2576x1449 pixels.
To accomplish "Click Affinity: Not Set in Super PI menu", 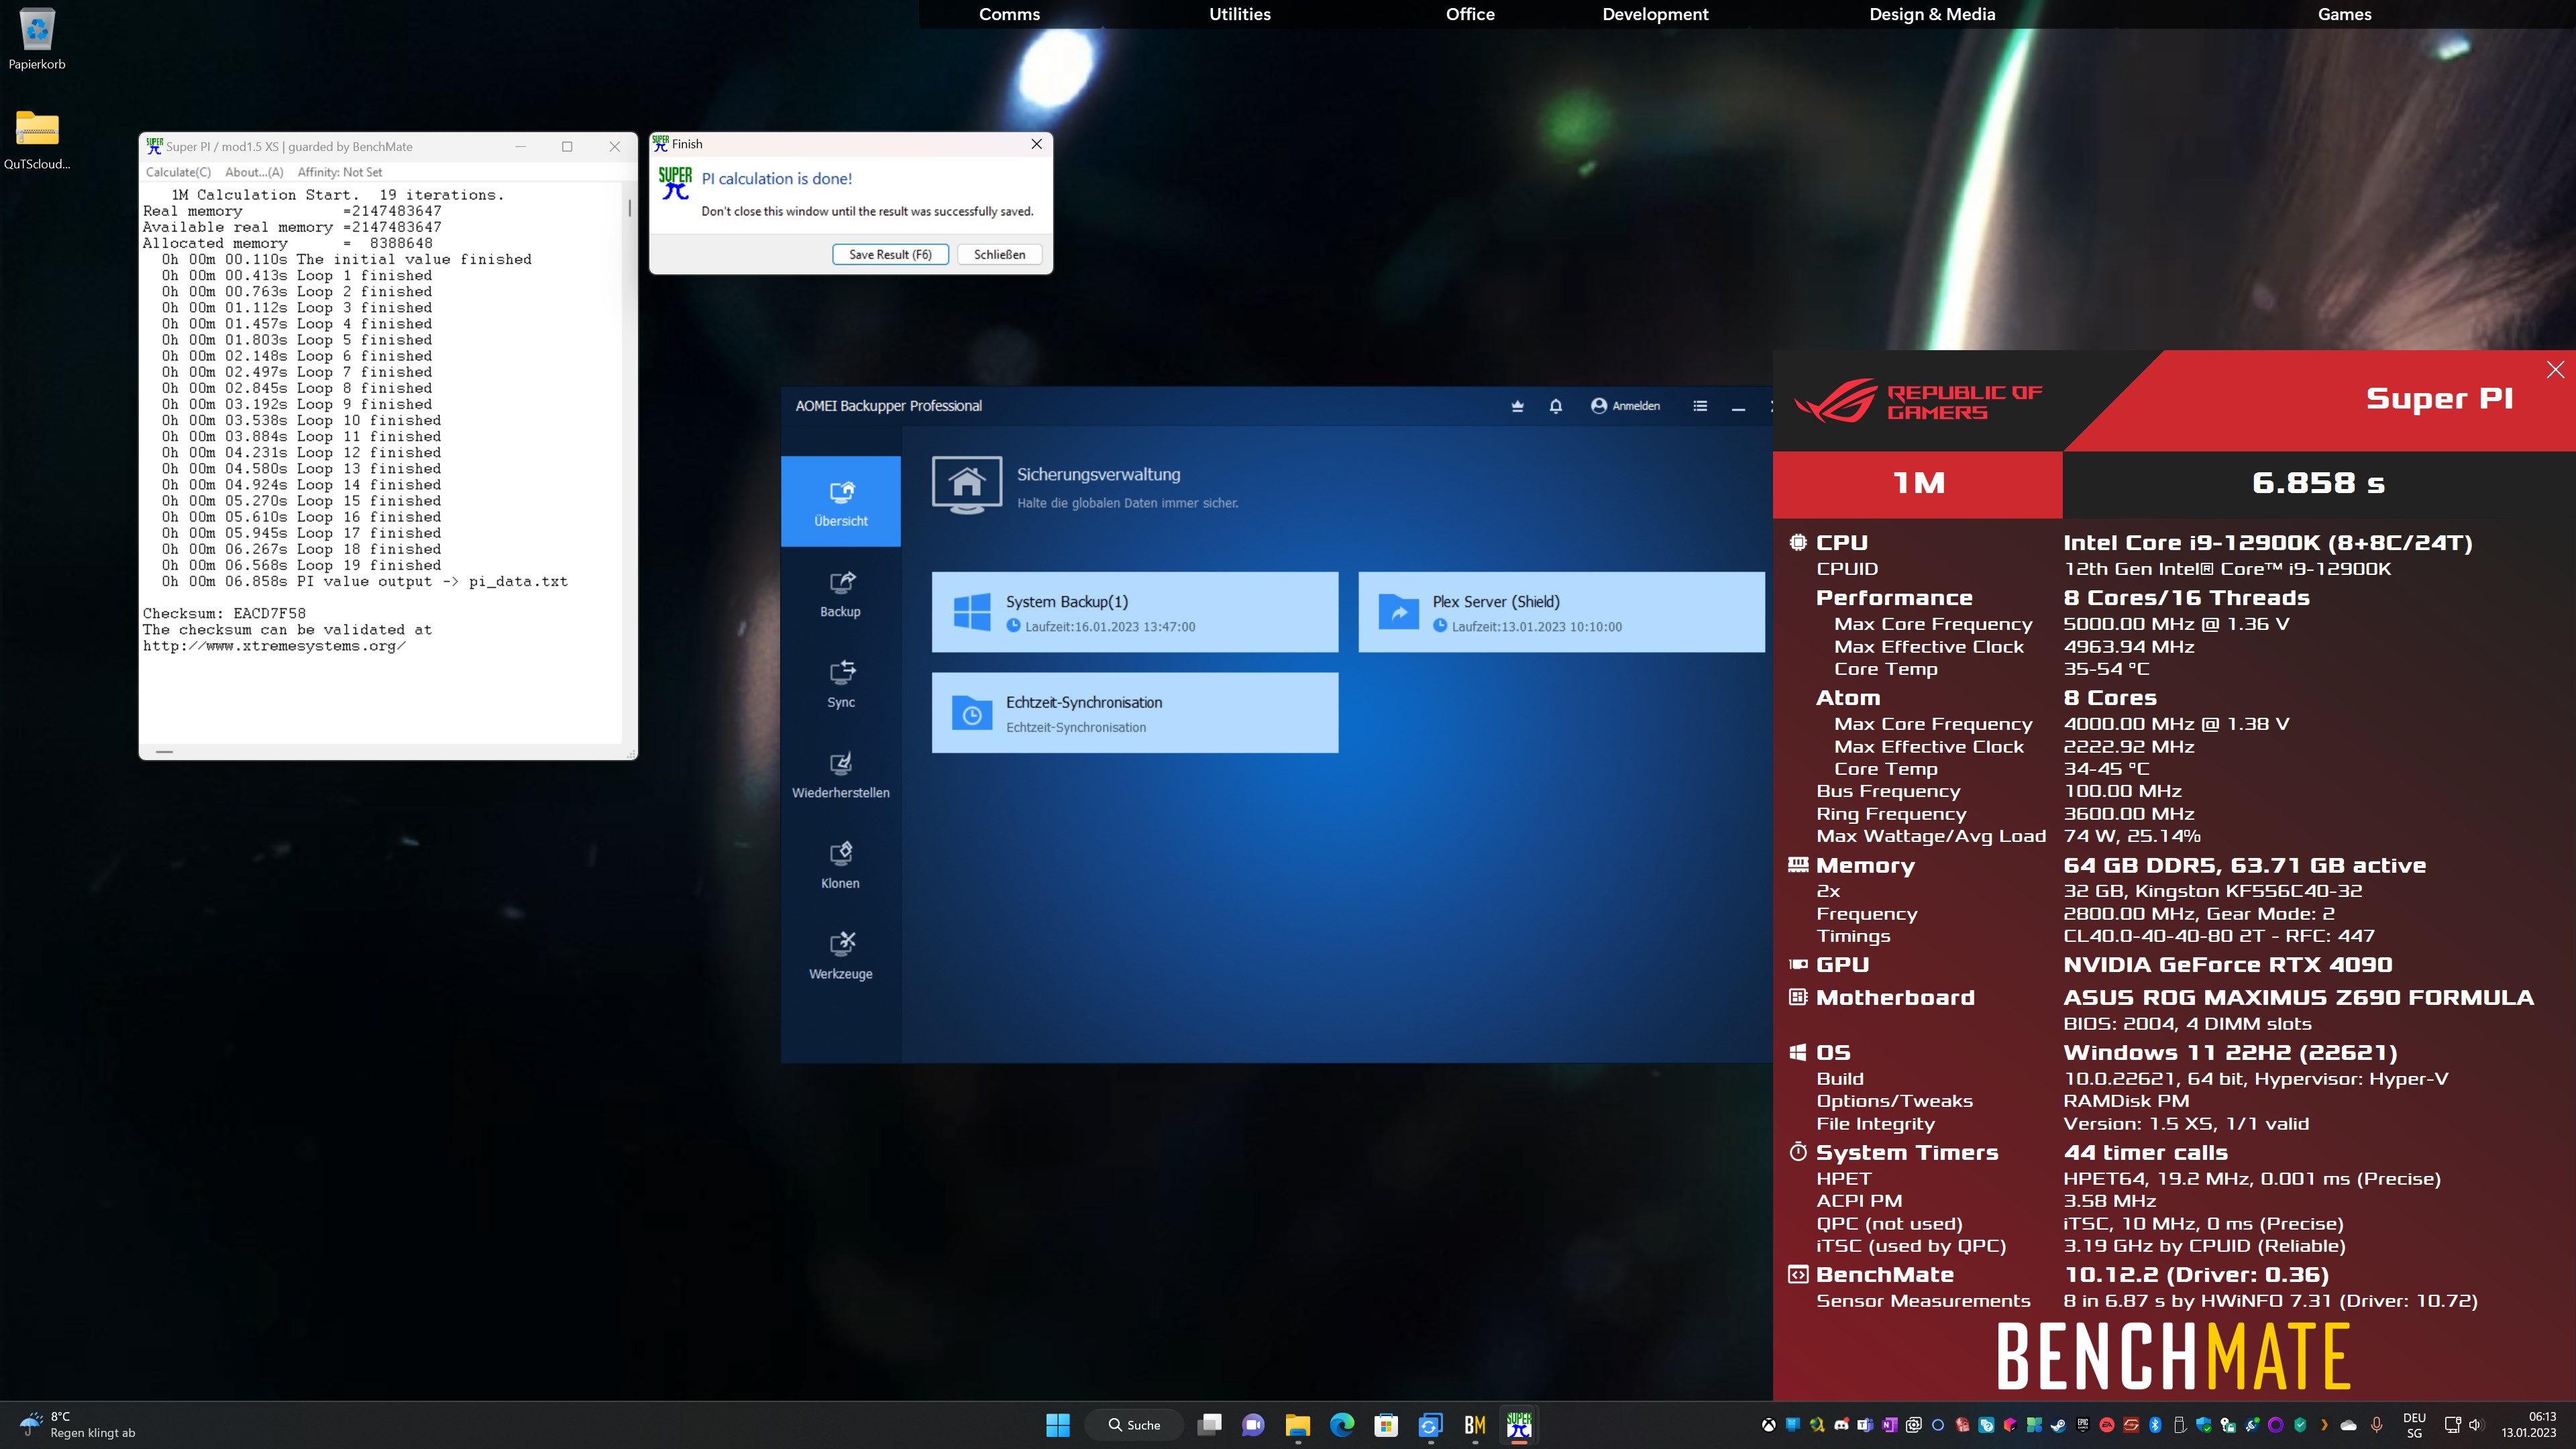I will pos(340,172).
